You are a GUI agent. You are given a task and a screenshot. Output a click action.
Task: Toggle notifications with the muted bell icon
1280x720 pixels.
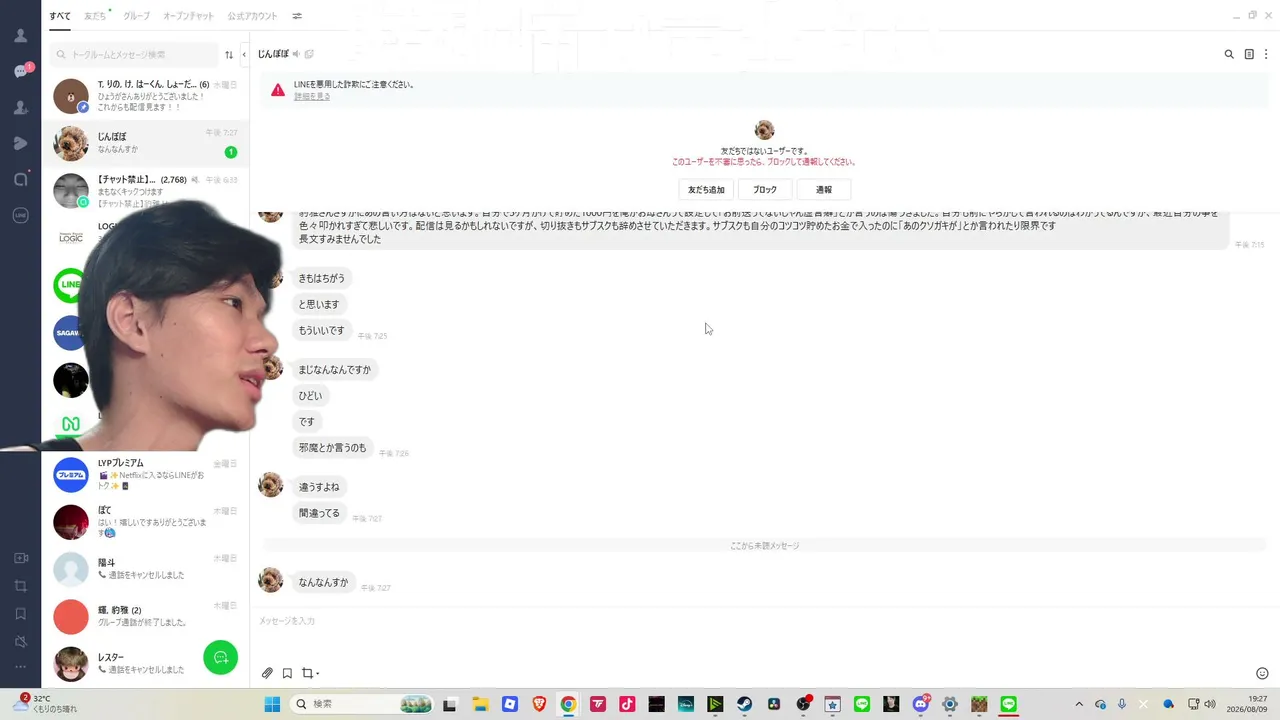tap(20, 641)
